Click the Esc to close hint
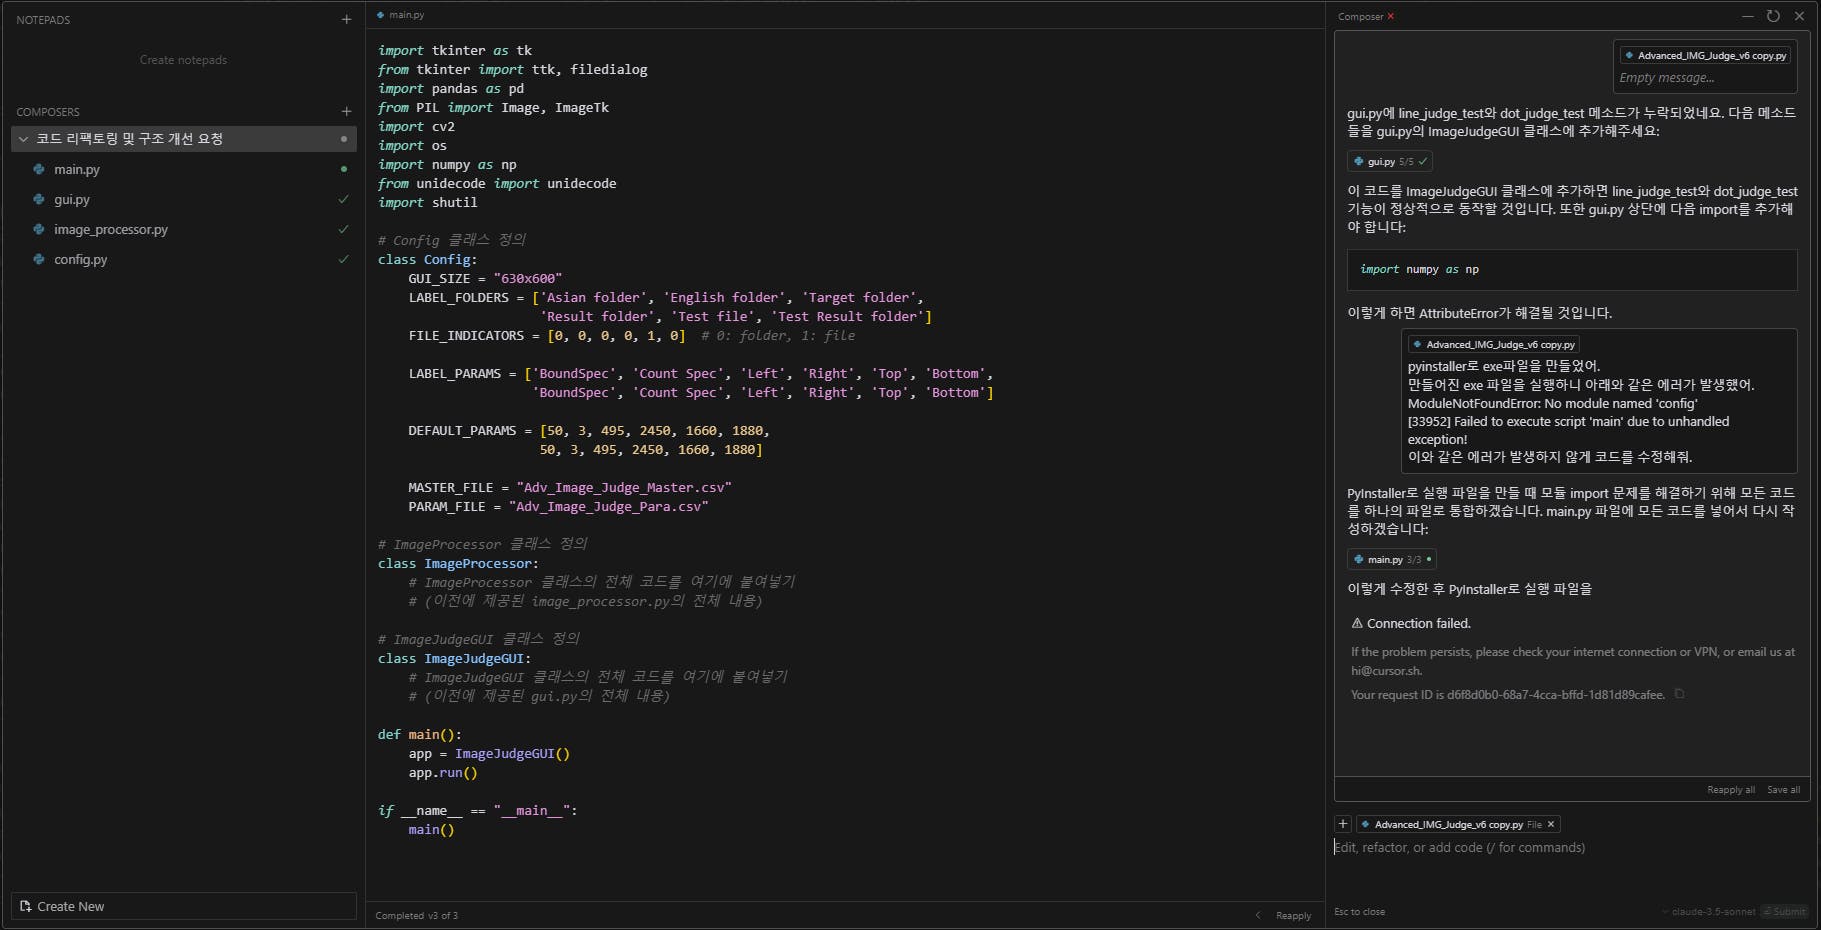The height and width of the screenshot is (930, 1821). (x=1359, y=911)
